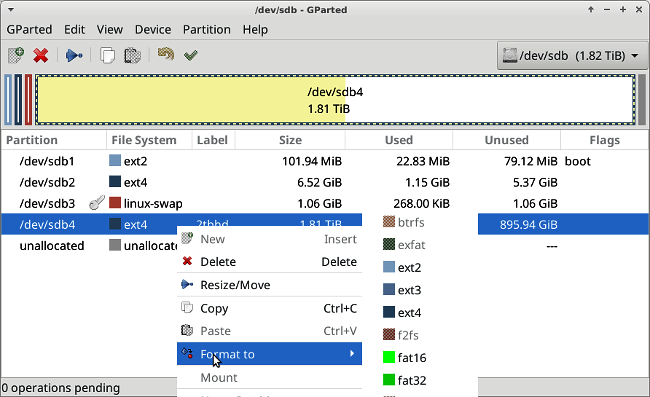Open the View menu
The width and height of the screenshot is (650, 397).
tap(109, 30)
